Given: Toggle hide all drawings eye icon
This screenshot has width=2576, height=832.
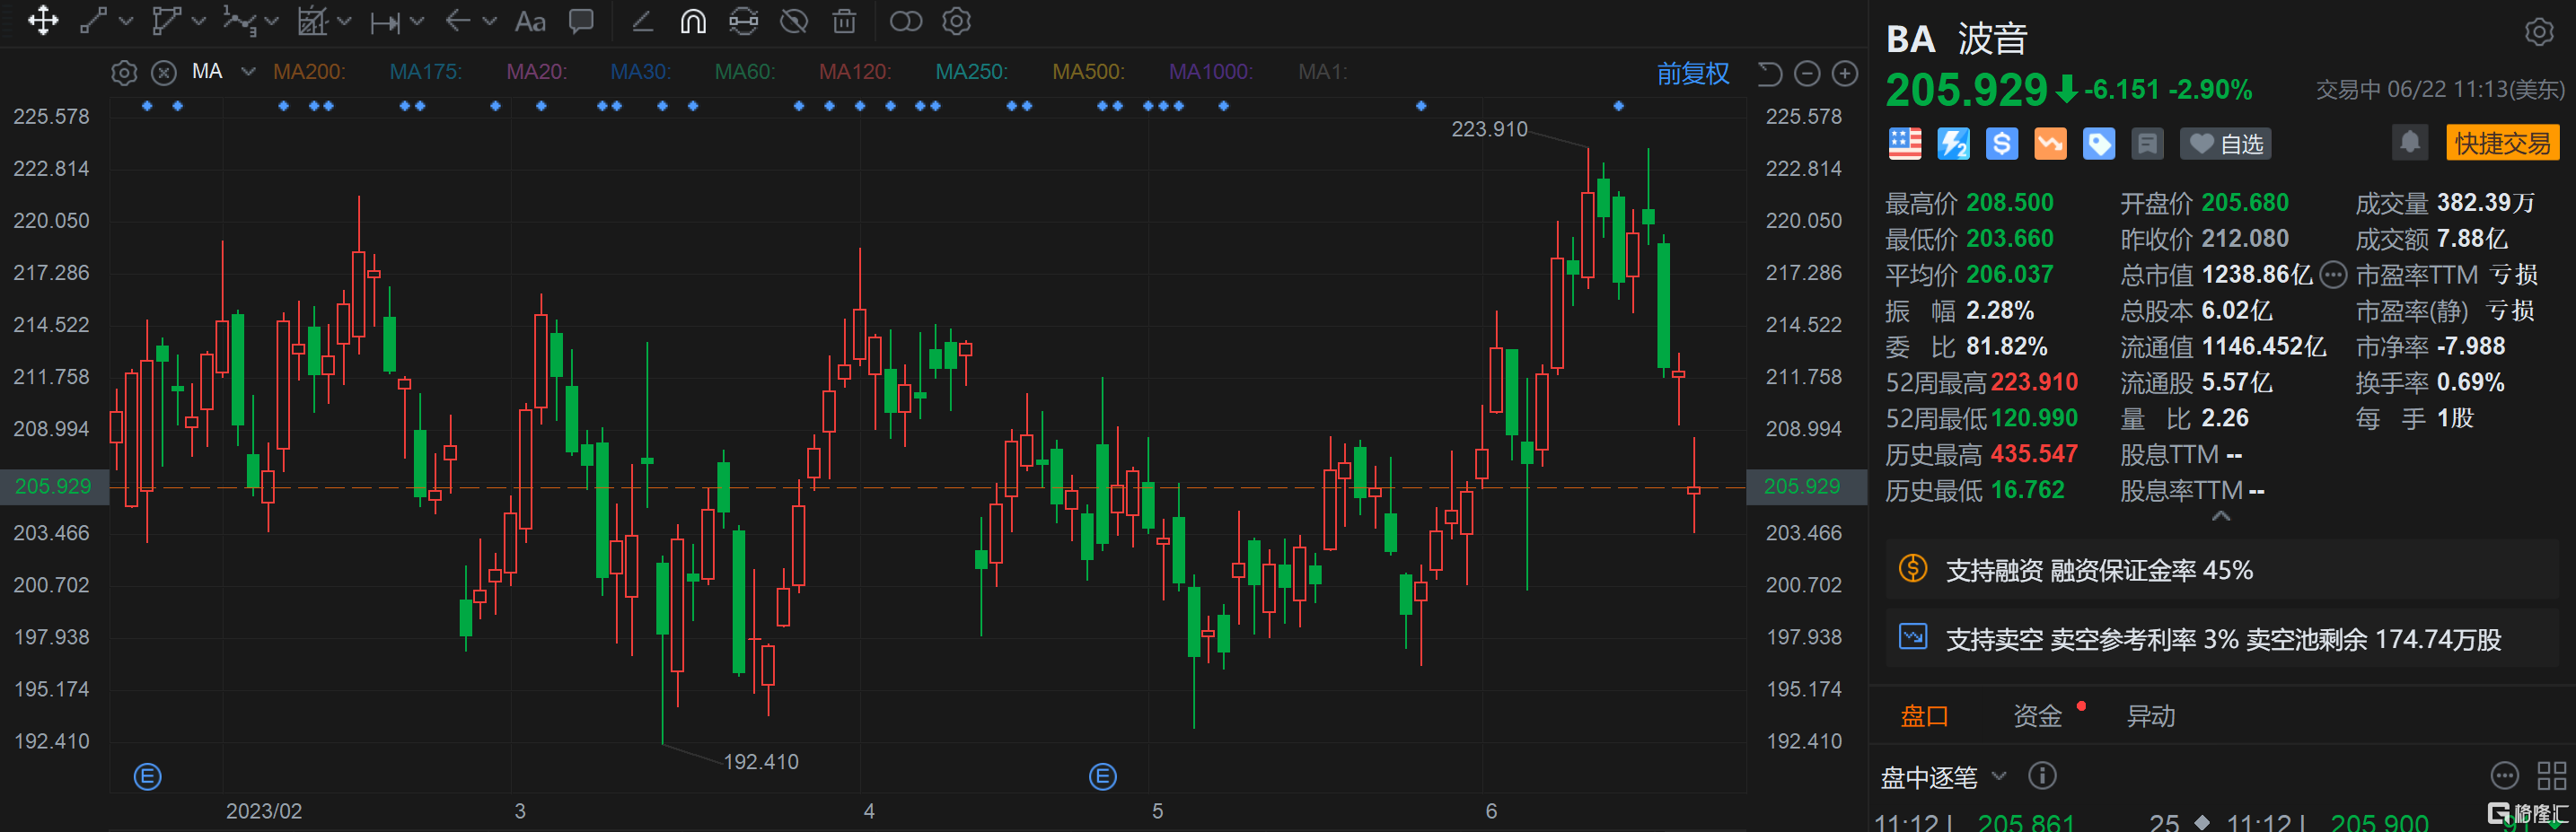Looking at the screenshot, I should (x=794, y=21).
